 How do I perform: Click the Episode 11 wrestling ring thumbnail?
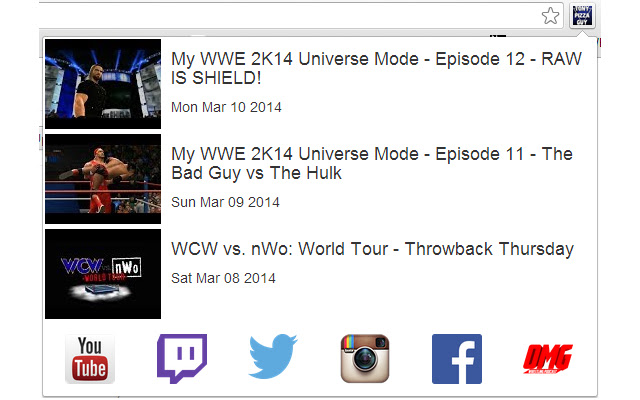click(103, 179)
